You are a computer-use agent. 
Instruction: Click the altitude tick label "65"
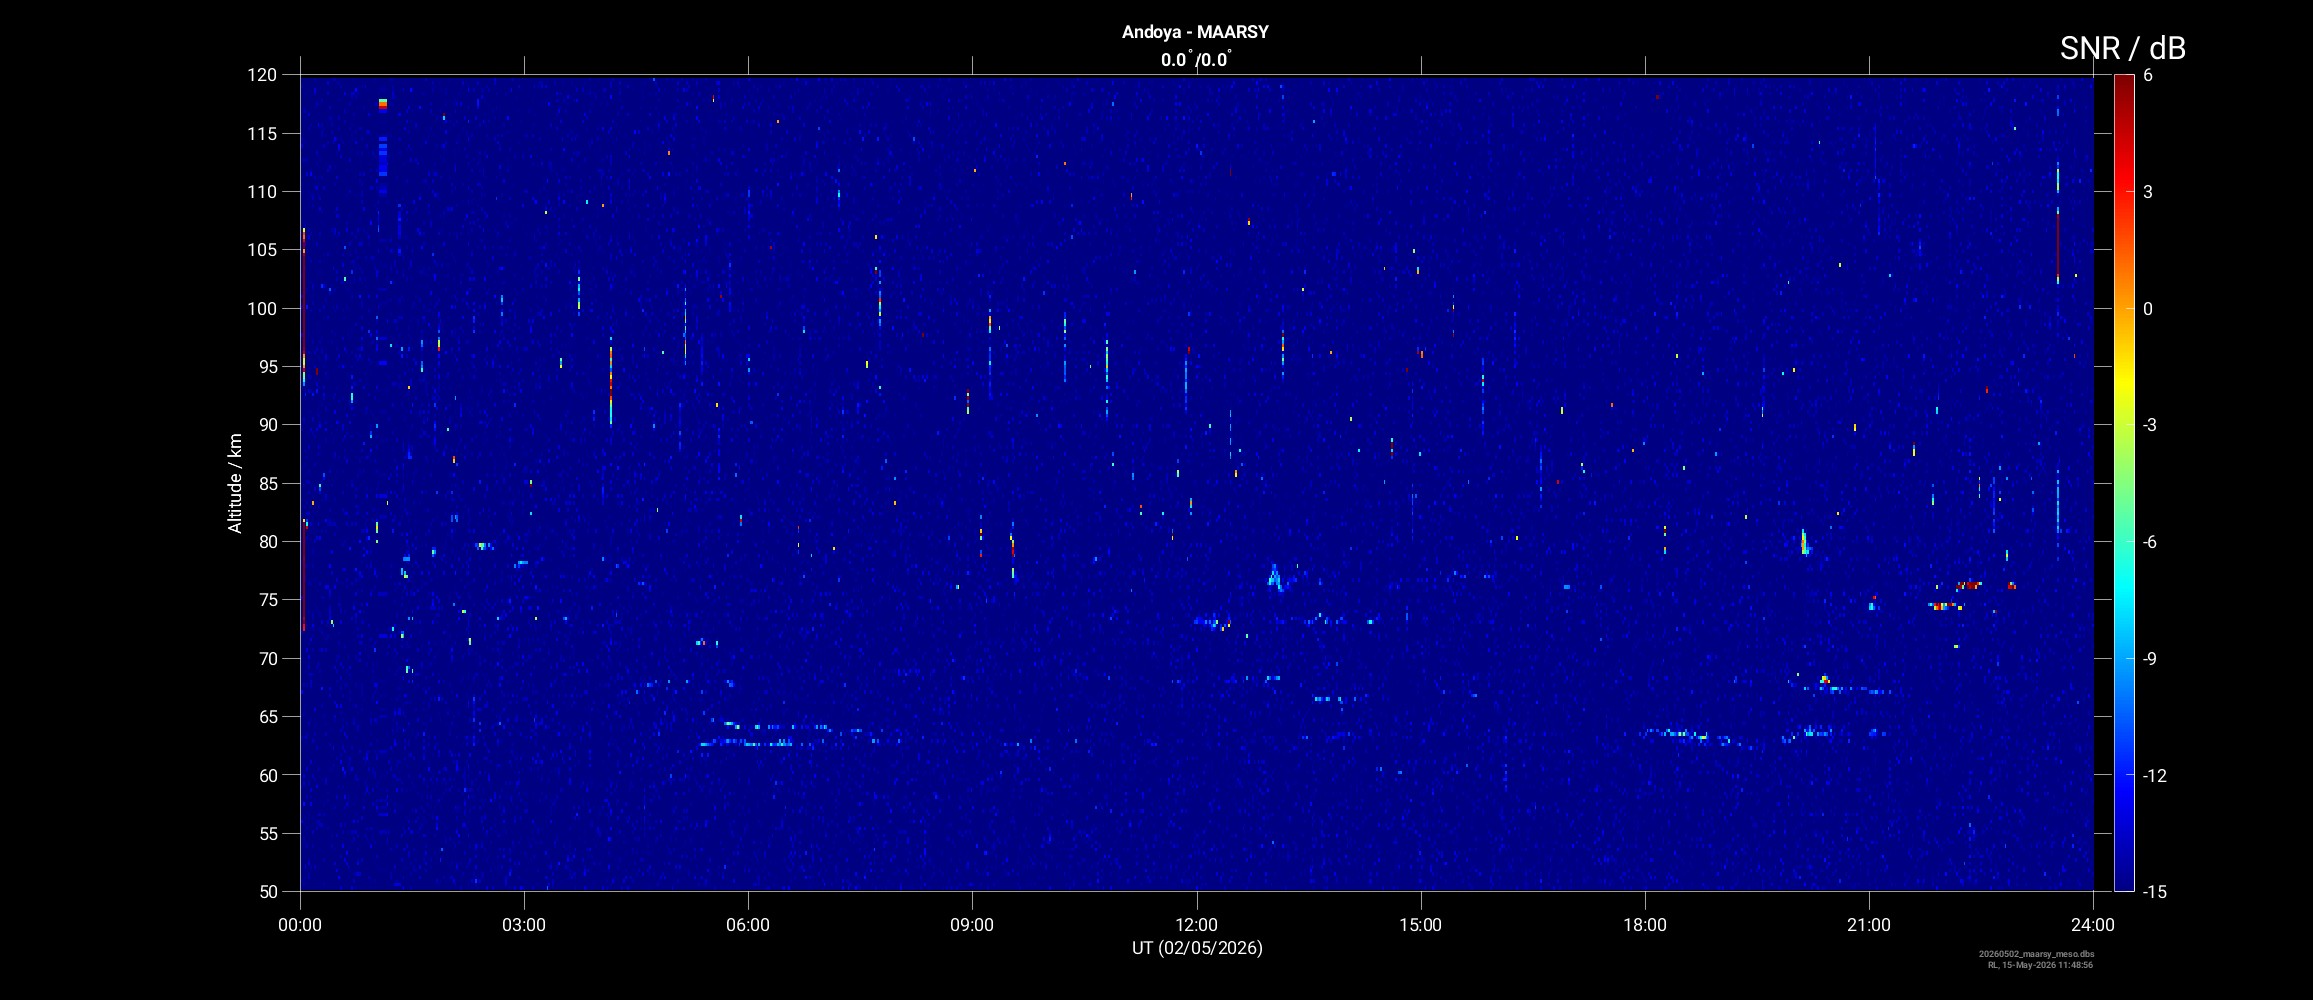tap(267, 716)
